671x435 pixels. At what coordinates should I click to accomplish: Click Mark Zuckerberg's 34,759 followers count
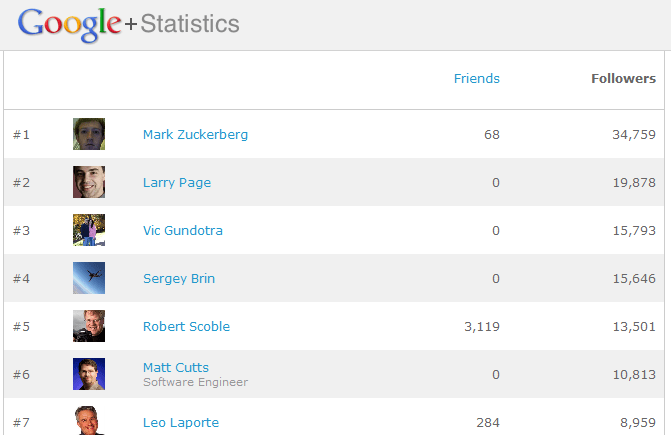click(x=633, y=134)
